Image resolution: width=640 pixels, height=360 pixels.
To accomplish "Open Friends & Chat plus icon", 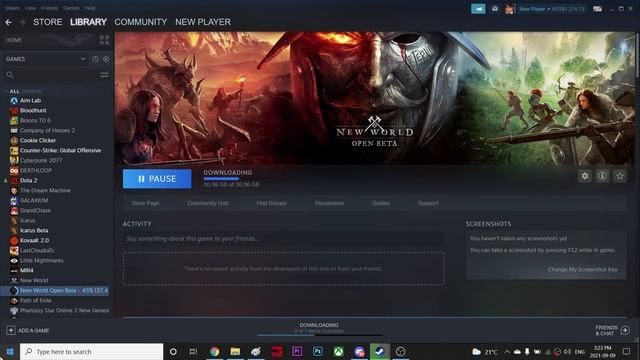I will (x=625, y=330).
